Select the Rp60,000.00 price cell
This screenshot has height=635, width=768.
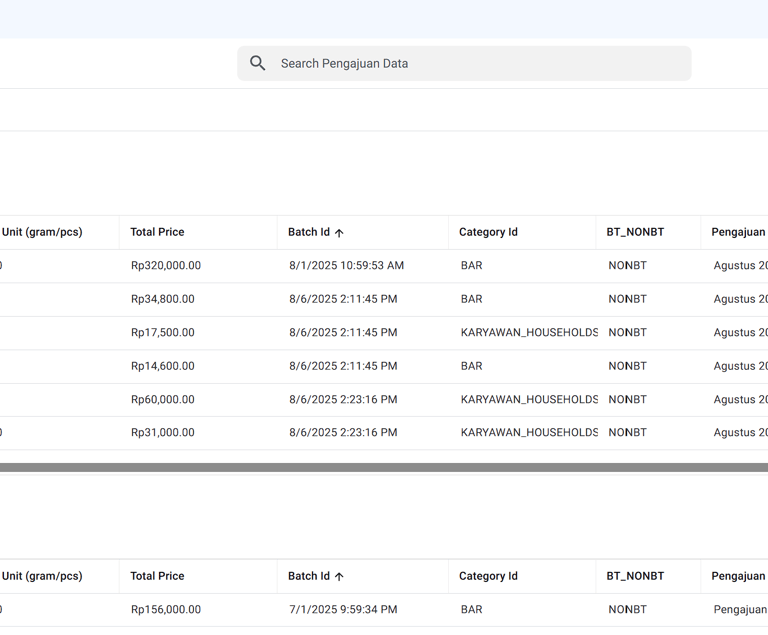tap(163, 399)
